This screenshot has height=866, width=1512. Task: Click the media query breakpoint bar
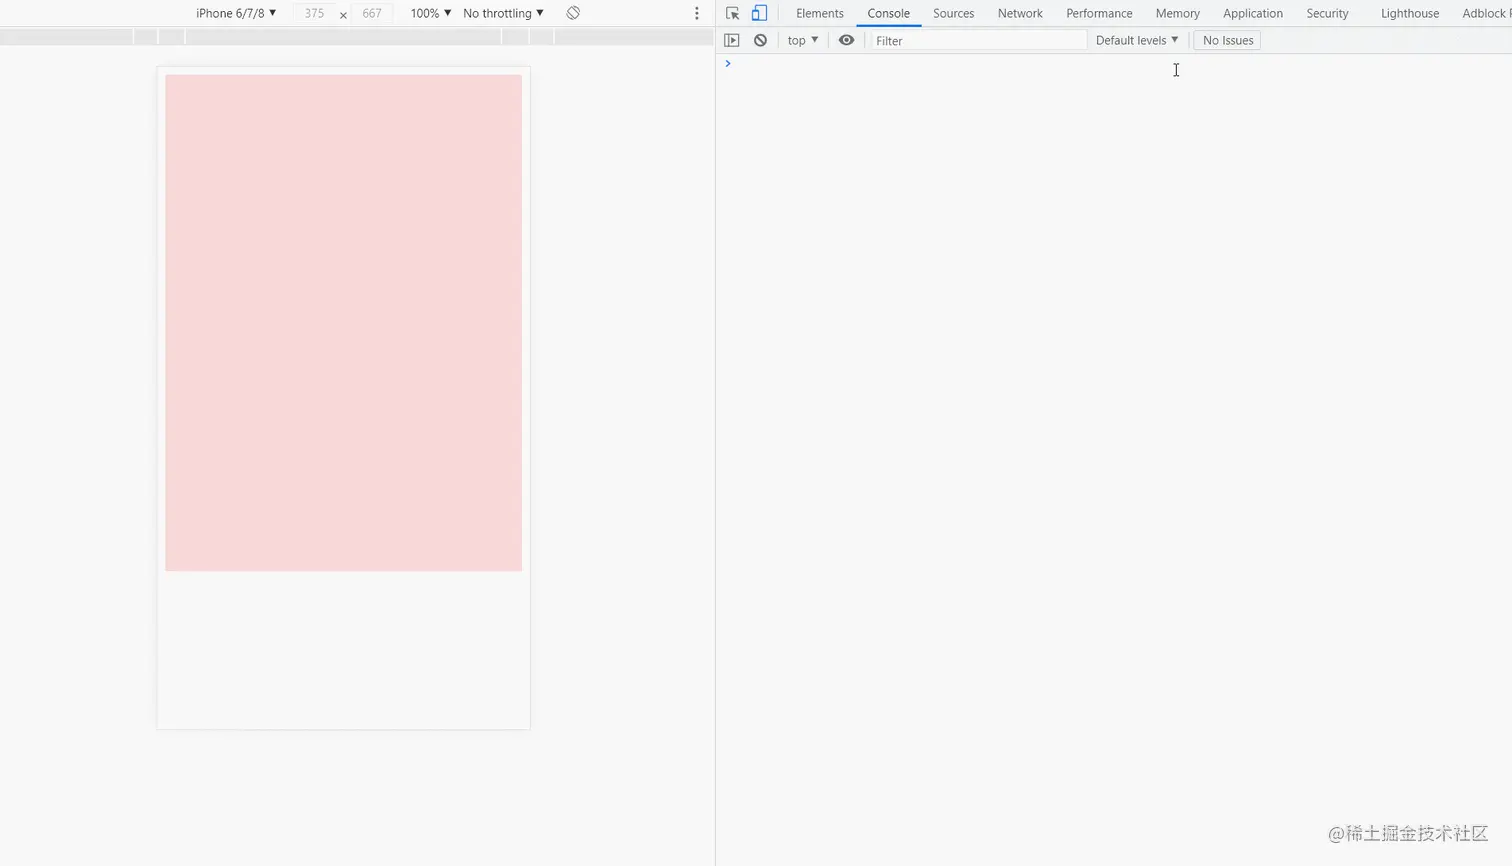point(356,36)
